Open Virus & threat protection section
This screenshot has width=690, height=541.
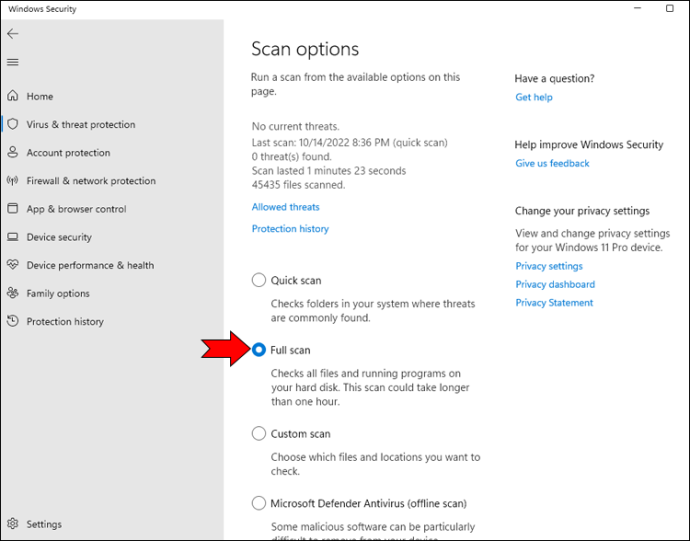tap(81, 125)
